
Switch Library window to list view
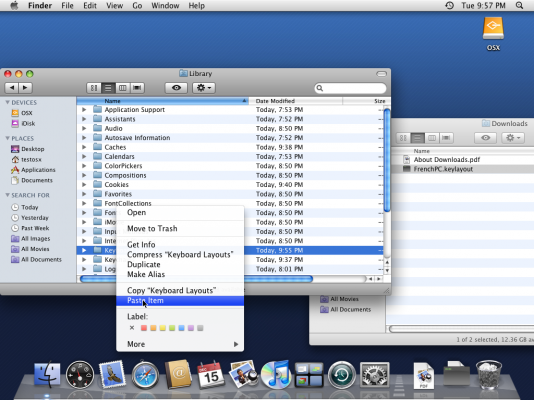tap(108, 88)
